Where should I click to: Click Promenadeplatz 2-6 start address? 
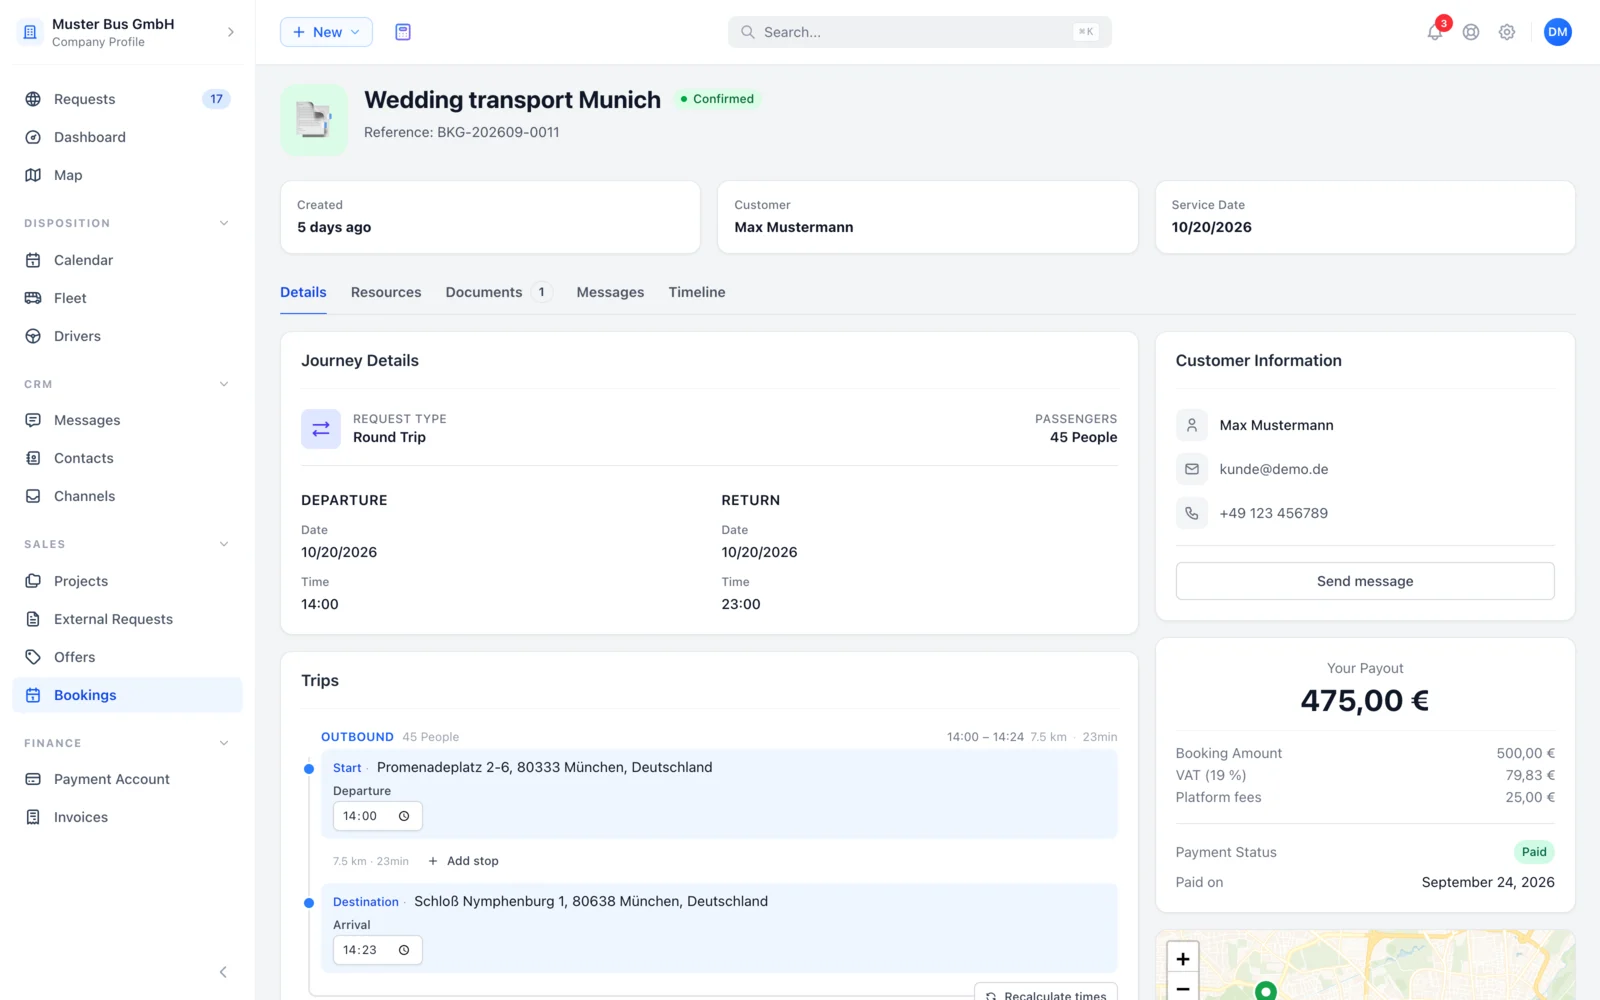545,767
